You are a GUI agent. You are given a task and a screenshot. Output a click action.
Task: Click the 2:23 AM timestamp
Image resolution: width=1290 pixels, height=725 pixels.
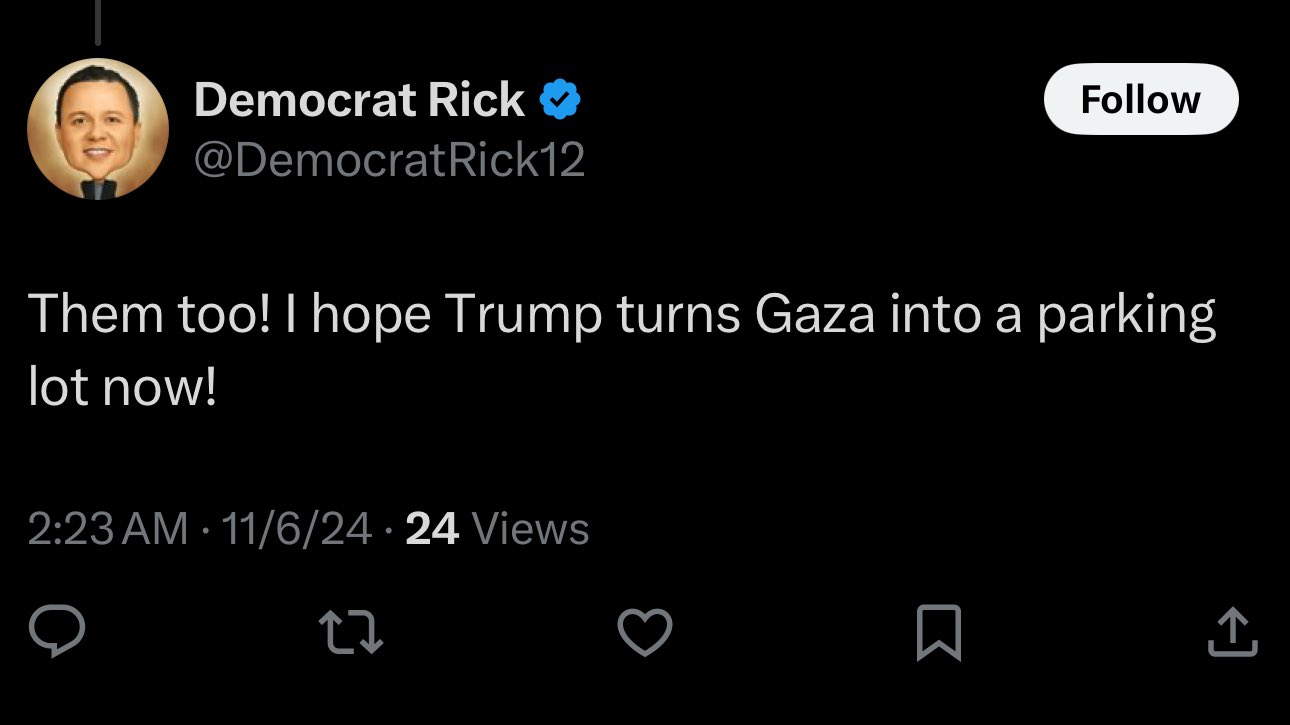[108, 528]
